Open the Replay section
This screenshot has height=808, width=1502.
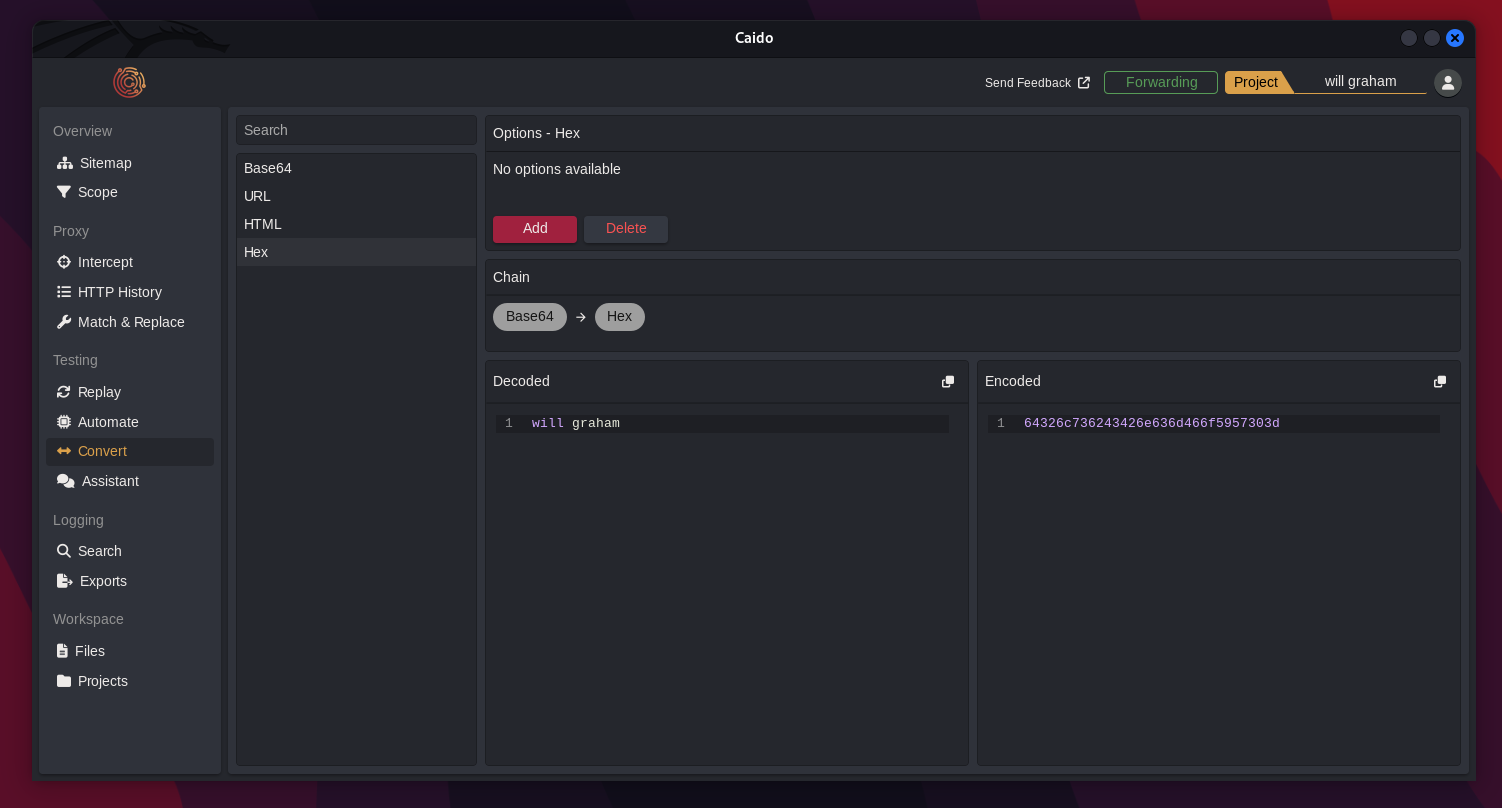pyautogui.click(x=130, y=392)
